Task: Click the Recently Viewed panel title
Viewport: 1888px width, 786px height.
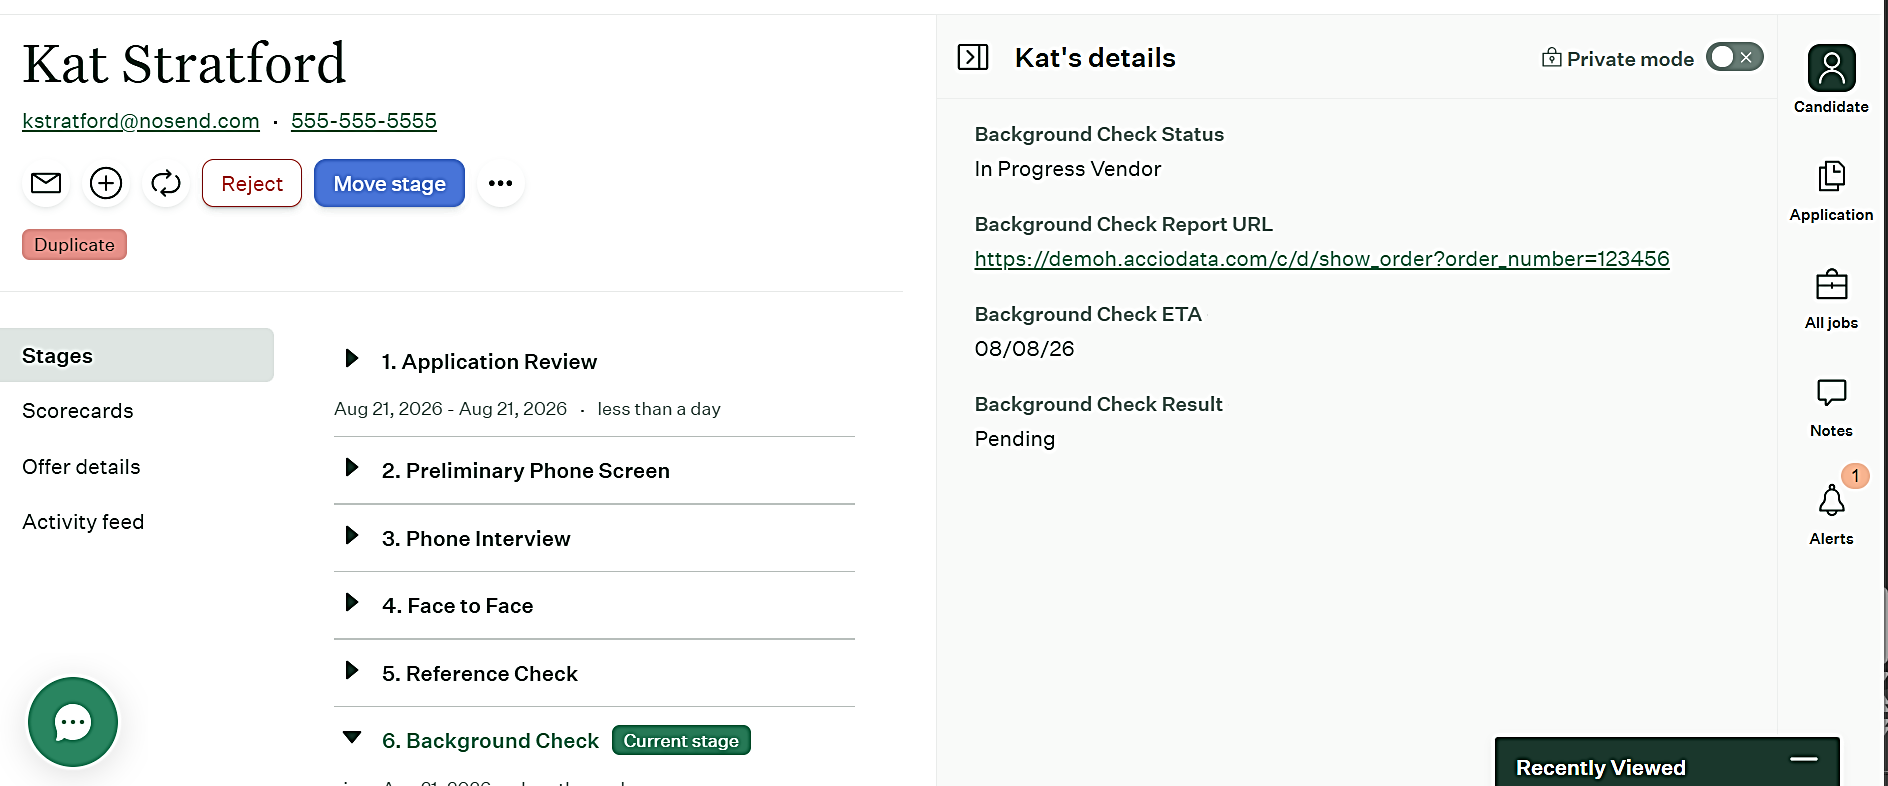Action: pyautogui.click(x=1601, y=767)
